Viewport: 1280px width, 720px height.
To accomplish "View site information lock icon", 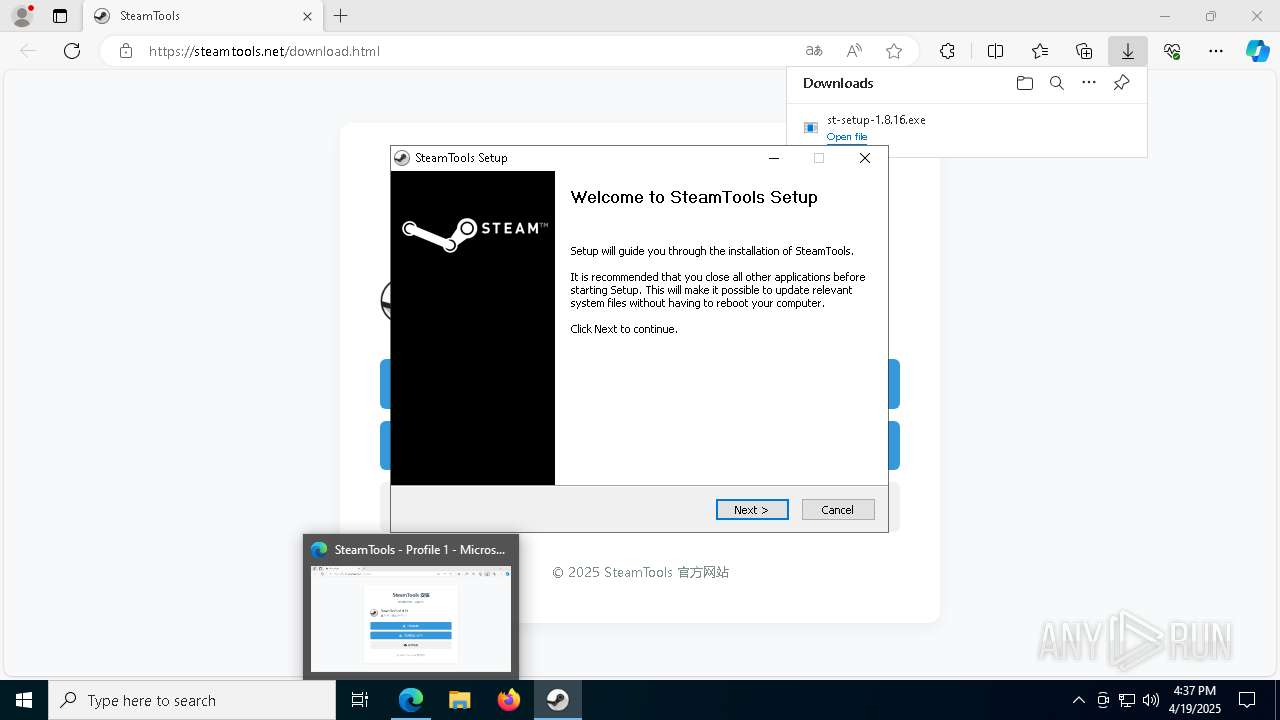I will click(x=126, y=51).
